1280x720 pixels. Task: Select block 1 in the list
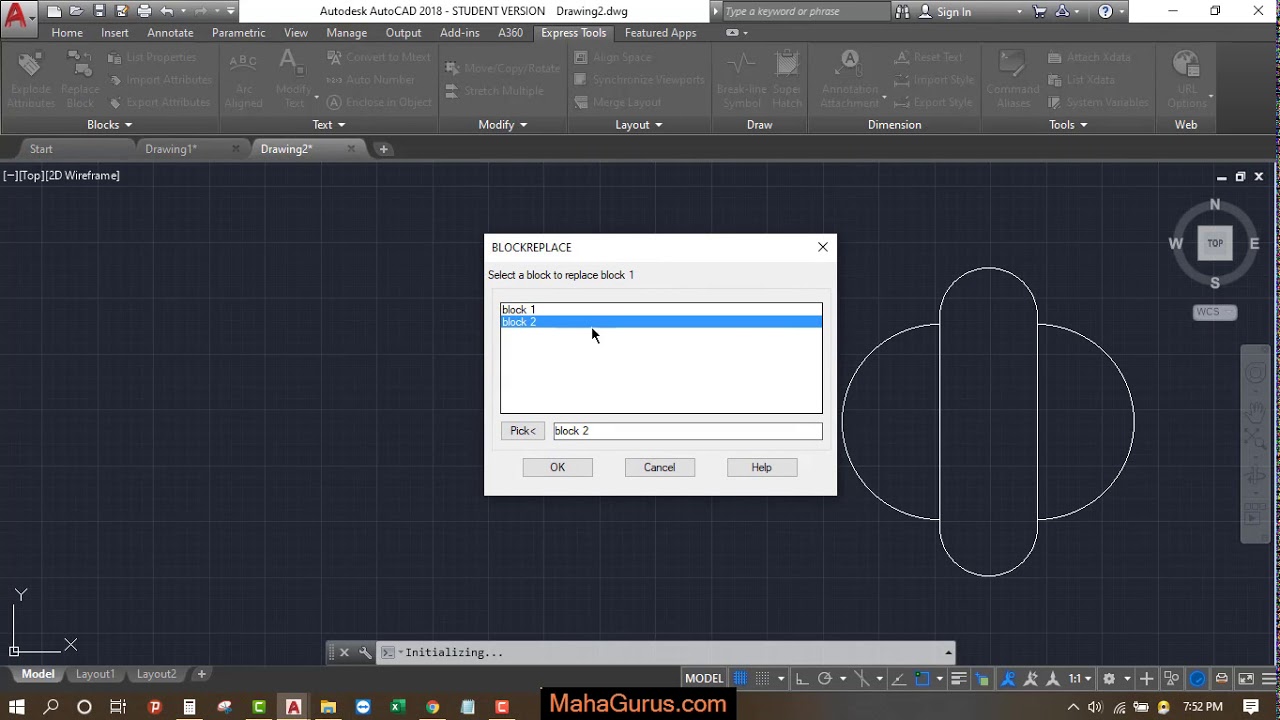pyautogui.click(x=661, y=310)
